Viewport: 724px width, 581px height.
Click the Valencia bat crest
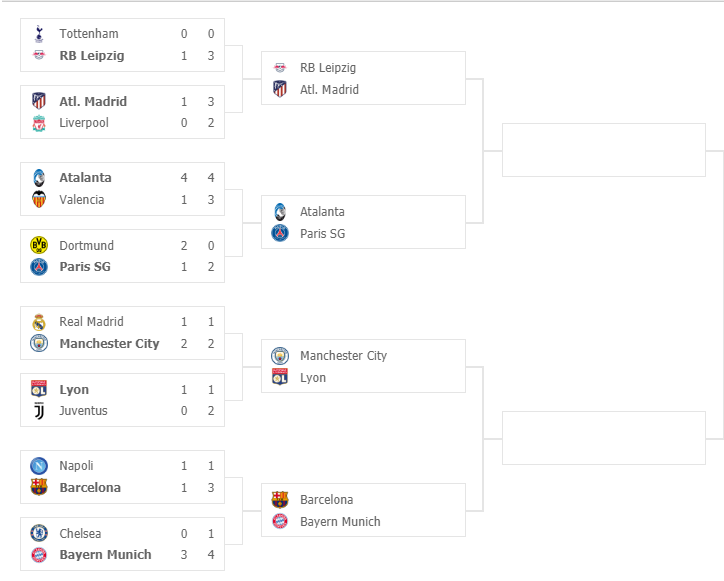[39, 200]
